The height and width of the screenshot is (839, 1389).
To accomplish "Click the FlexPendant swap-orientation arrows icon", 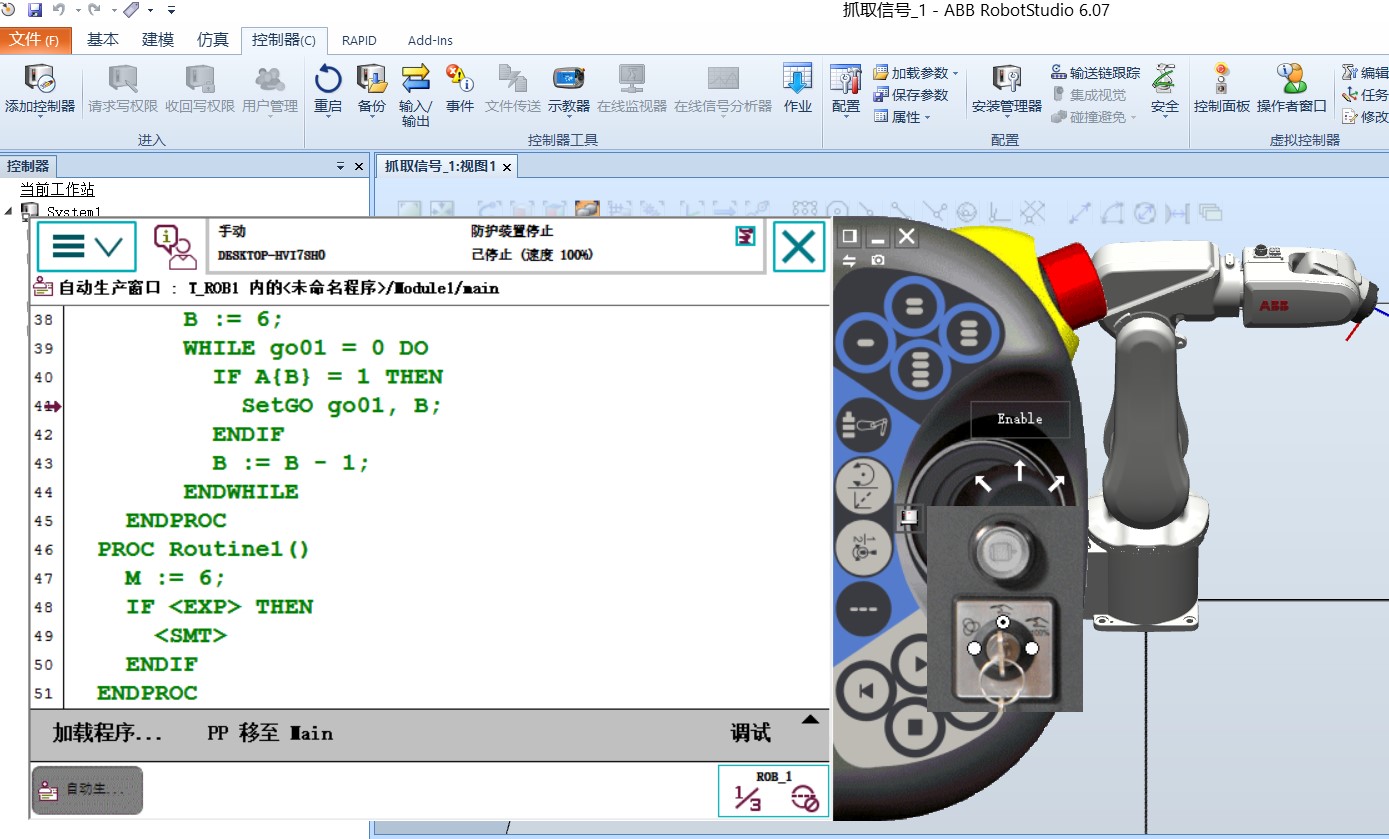I will point(849,260).
